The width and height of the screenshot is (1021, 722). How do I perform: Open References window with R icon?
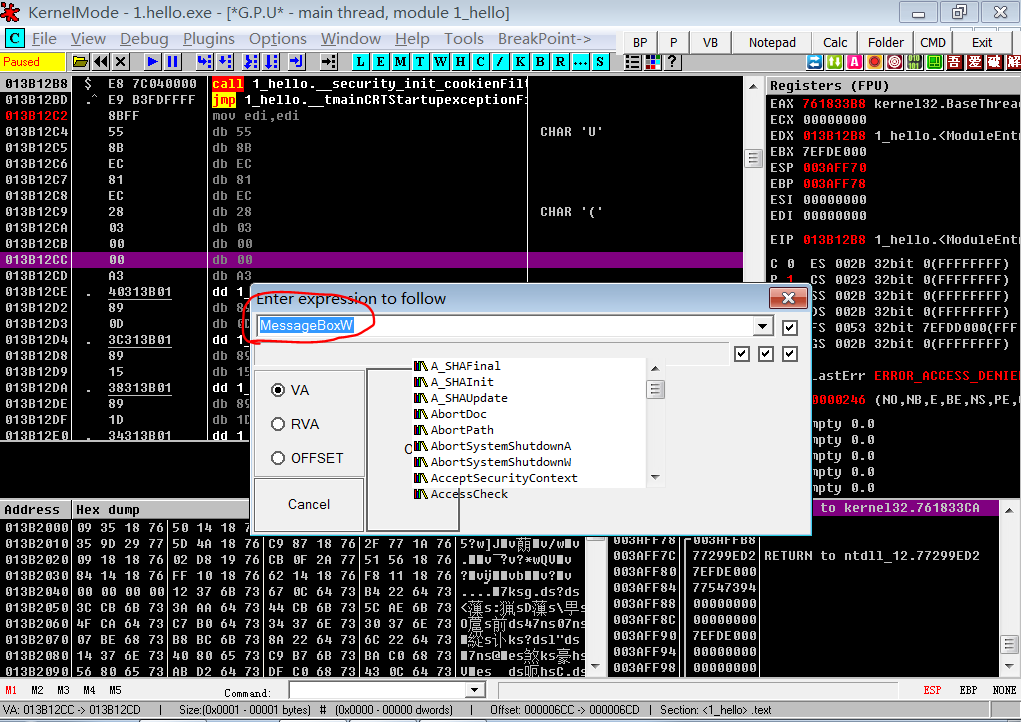(560, 62)
